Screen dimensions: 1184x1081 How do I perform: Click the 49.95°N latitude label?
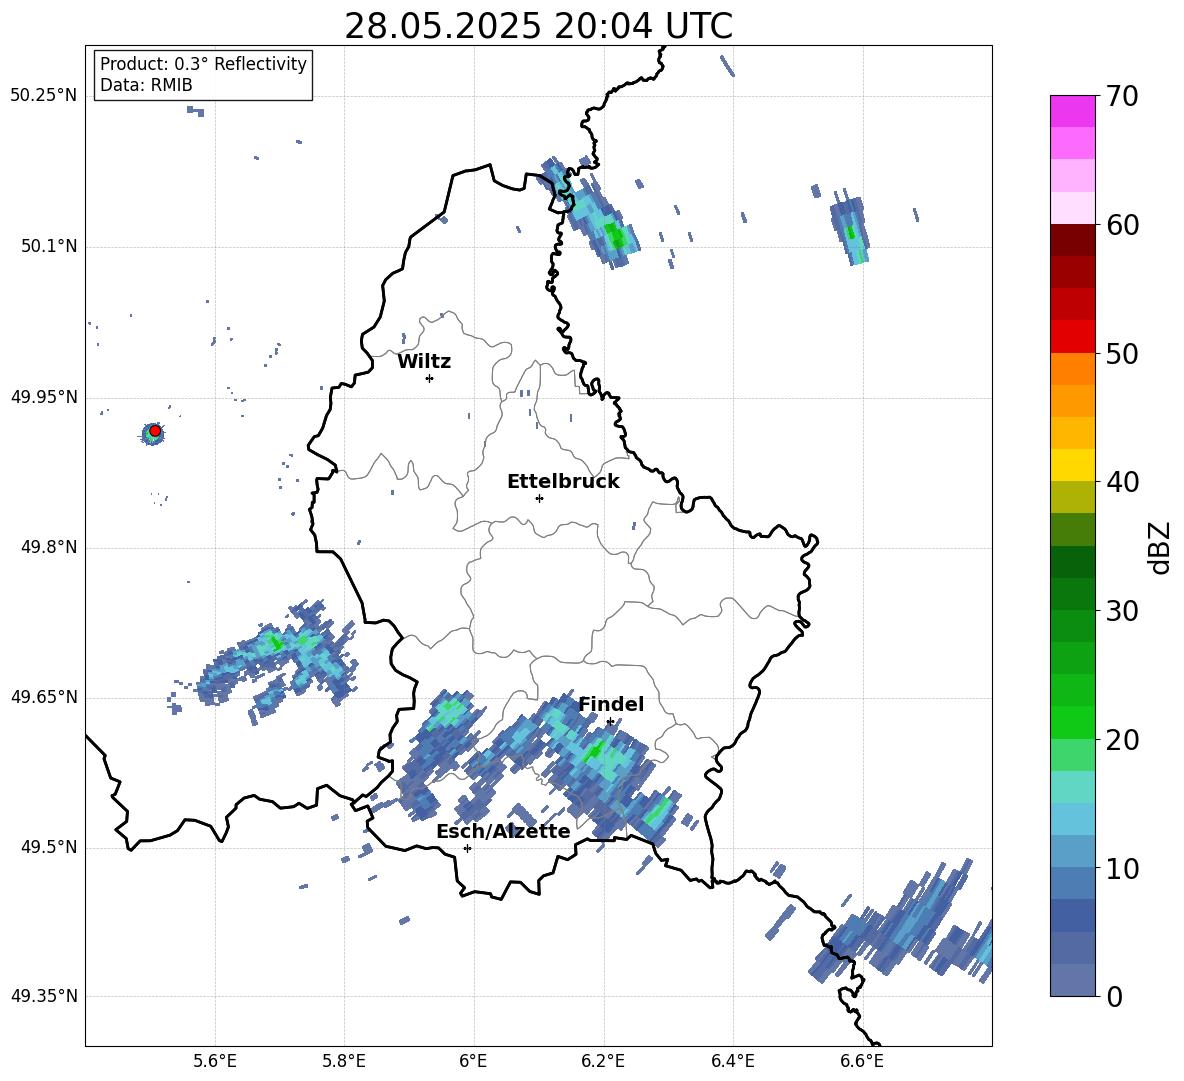click(43, 397)
